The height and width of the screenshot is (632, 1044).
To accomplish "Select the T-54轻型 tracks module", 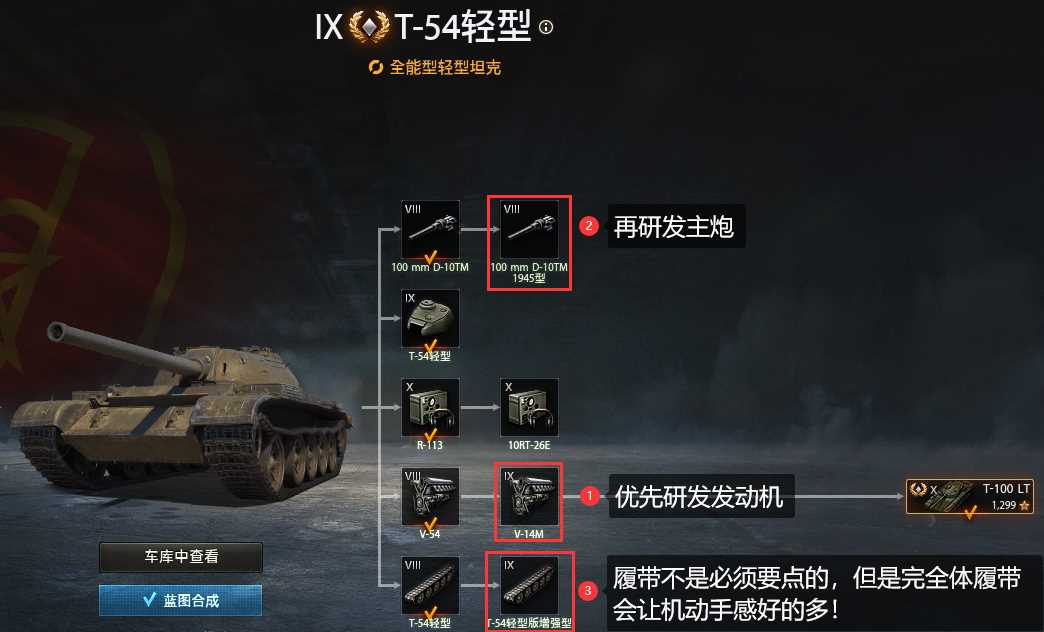I will 430,585.
